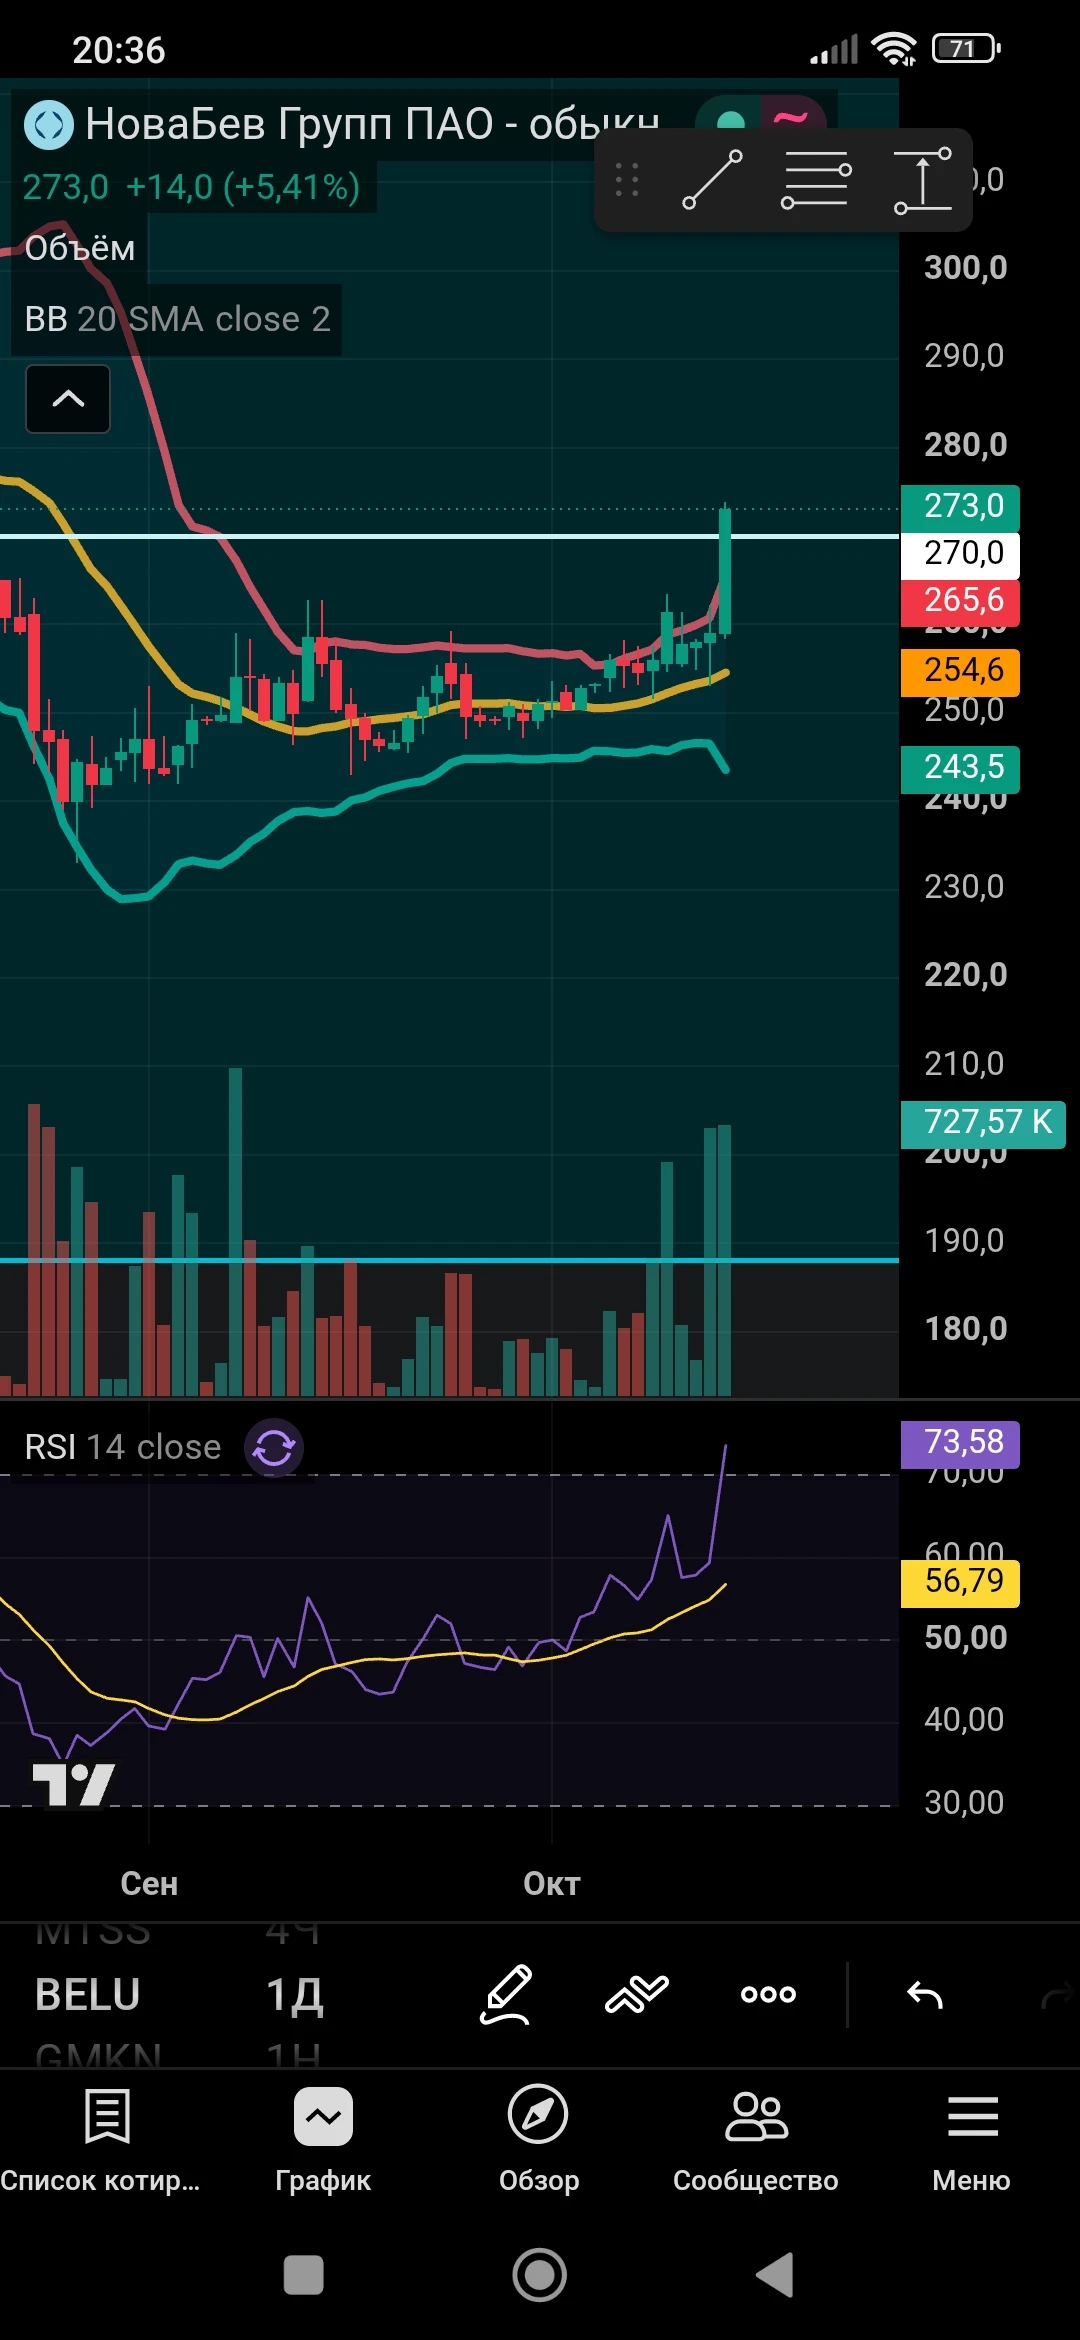1080x2340 pixels.
Task: Tap the НоваБев Групп ПАО title
Action: click(x=372, y=125)
